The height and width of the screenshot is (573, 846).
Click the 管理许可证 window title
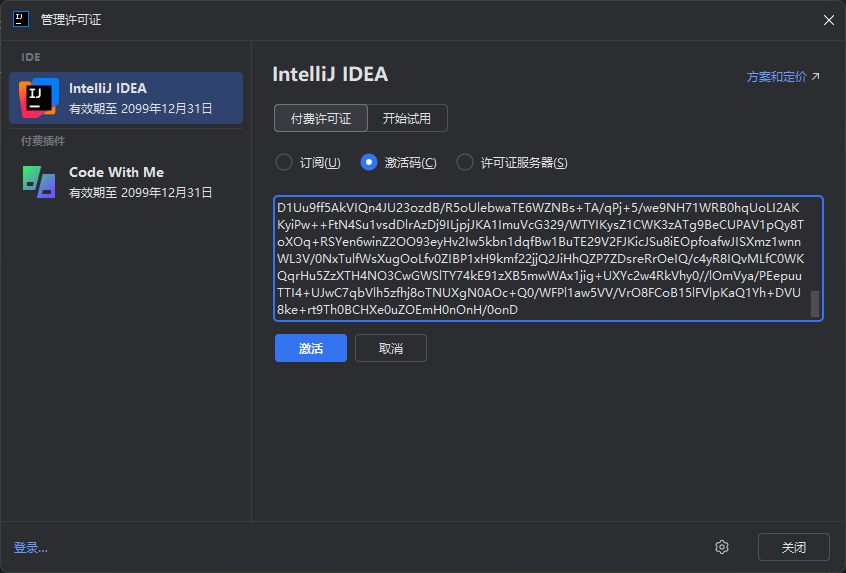pos(71,20)
